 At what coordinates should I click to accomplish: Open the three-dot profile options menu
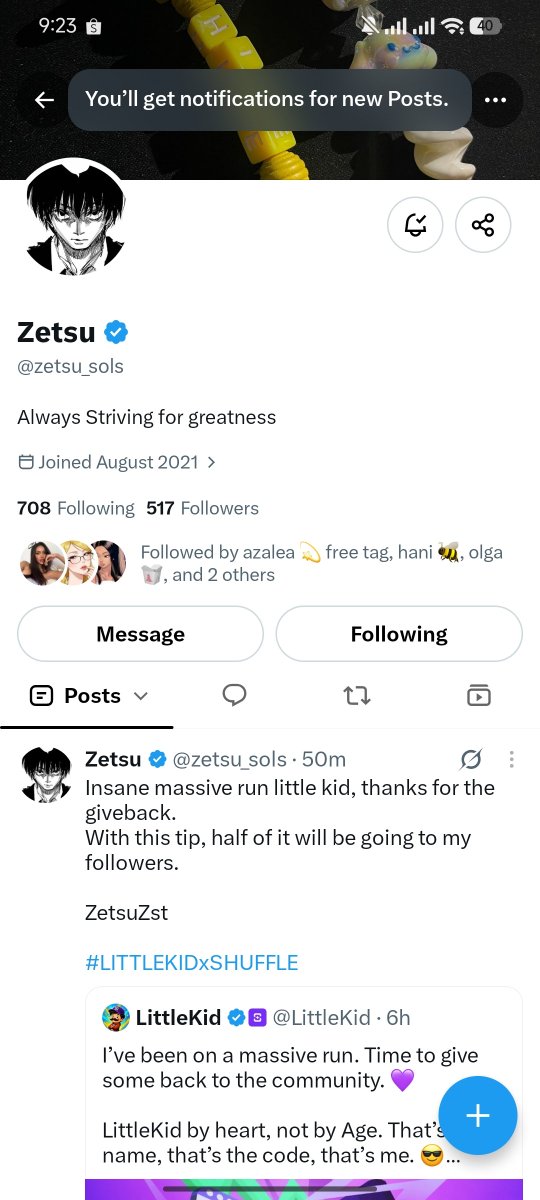(495, 100)
